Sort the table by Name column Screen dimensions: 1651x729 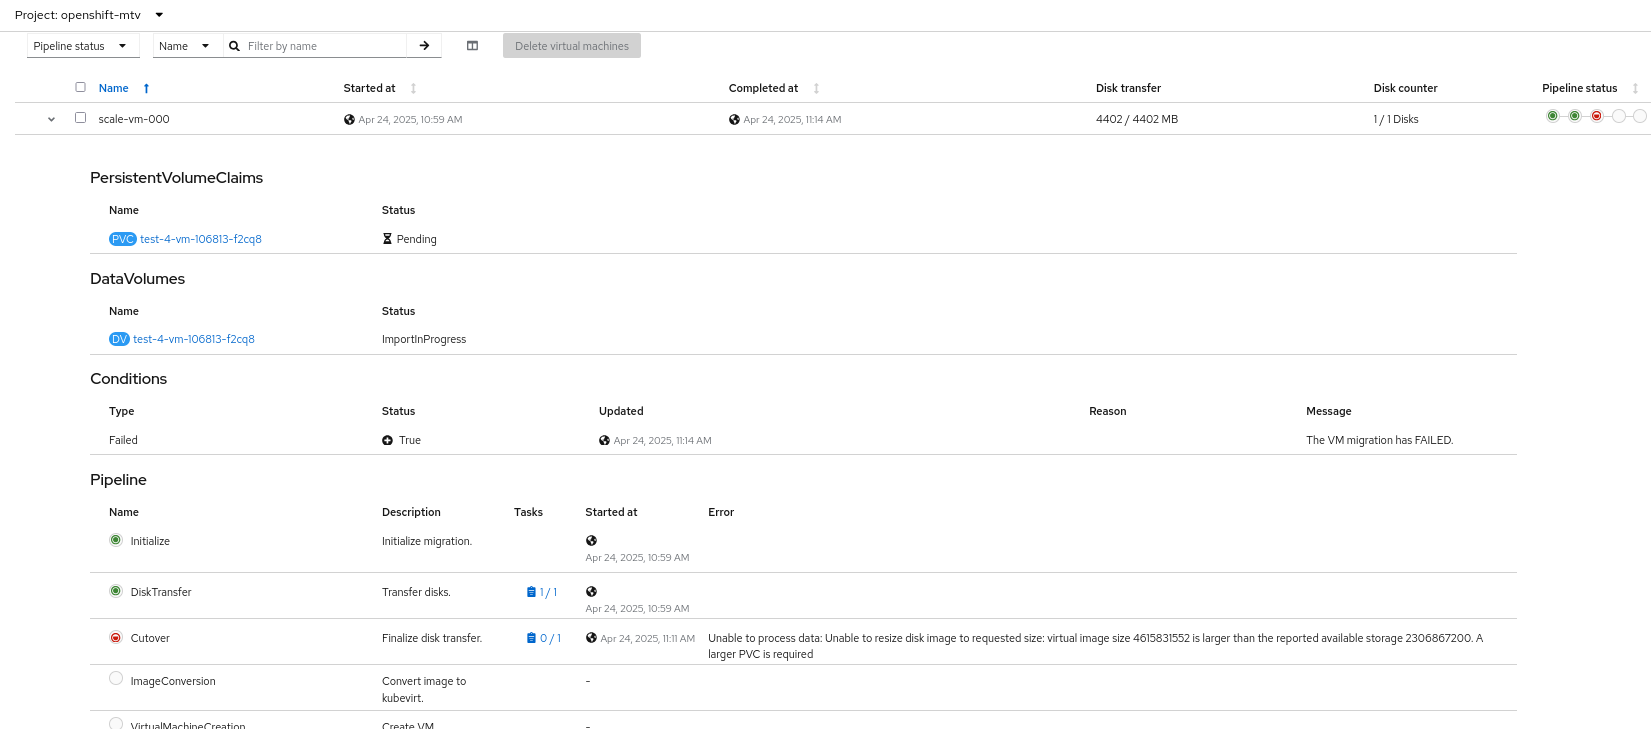coord(114,88)
